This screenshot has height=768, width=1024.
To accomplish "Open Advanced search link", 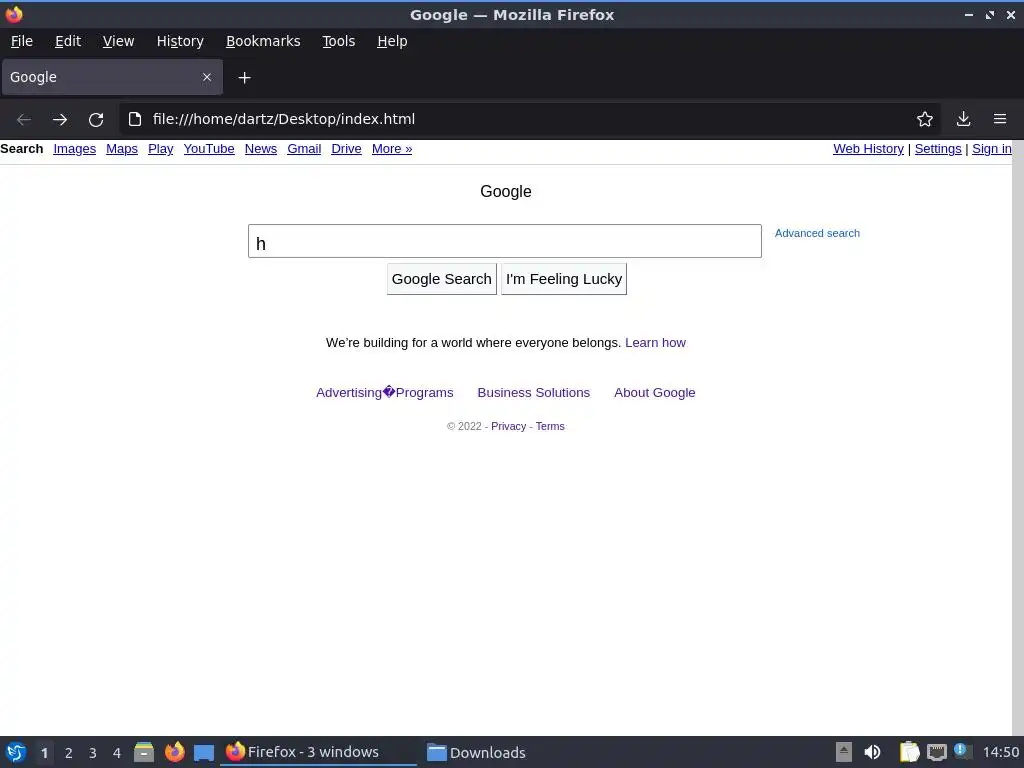I will click(817, 233).
